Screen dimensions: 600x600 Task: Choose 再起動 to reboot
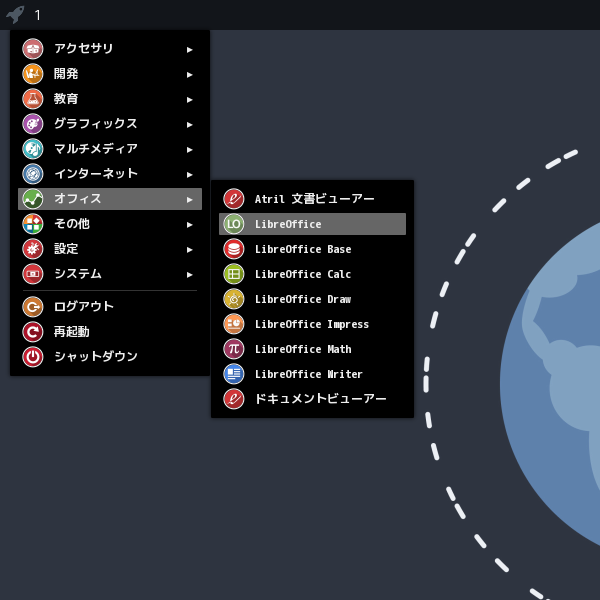(110, 332)
